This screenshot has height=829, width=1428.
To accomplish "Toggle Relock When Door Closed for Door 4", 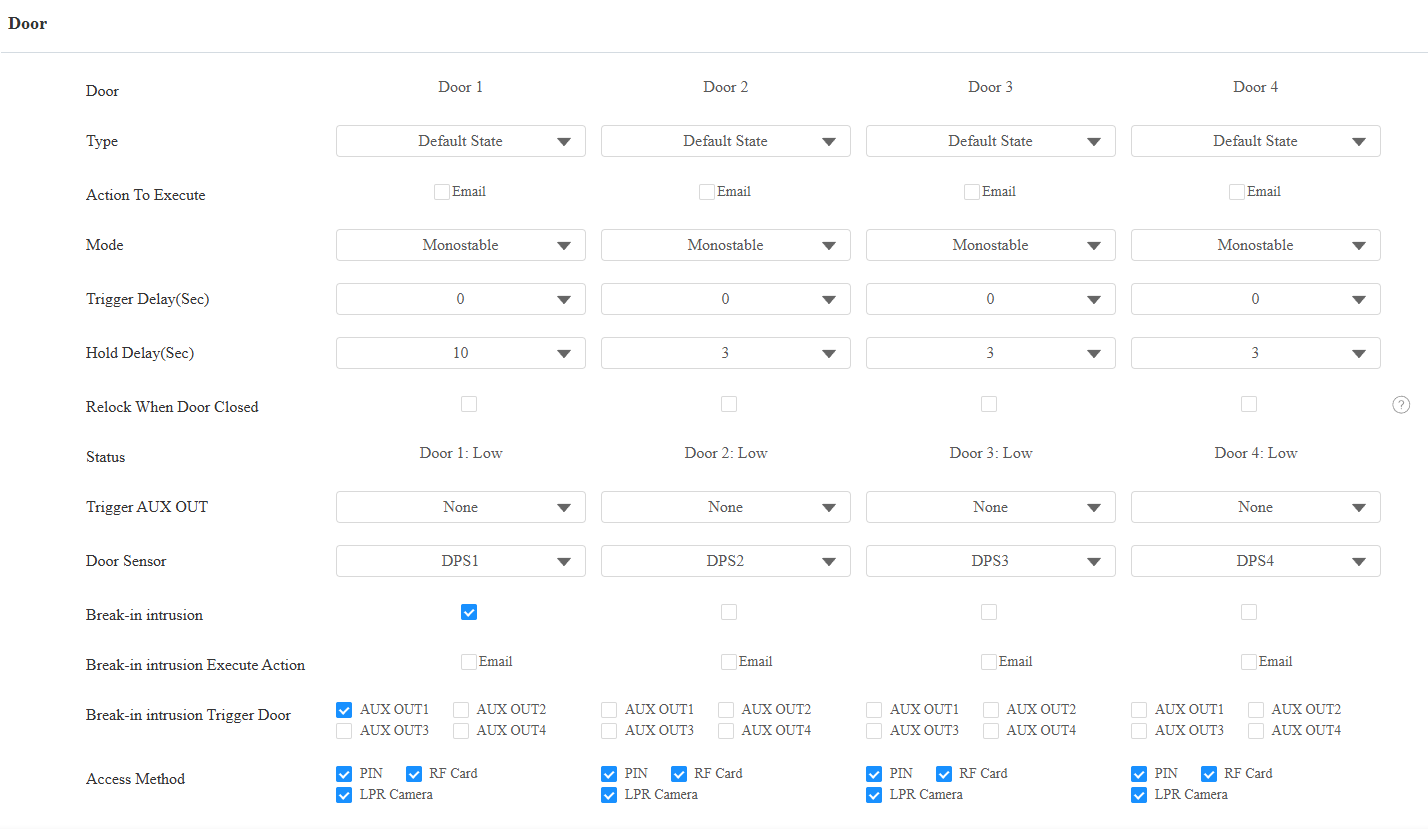I will pos(1249,404).
